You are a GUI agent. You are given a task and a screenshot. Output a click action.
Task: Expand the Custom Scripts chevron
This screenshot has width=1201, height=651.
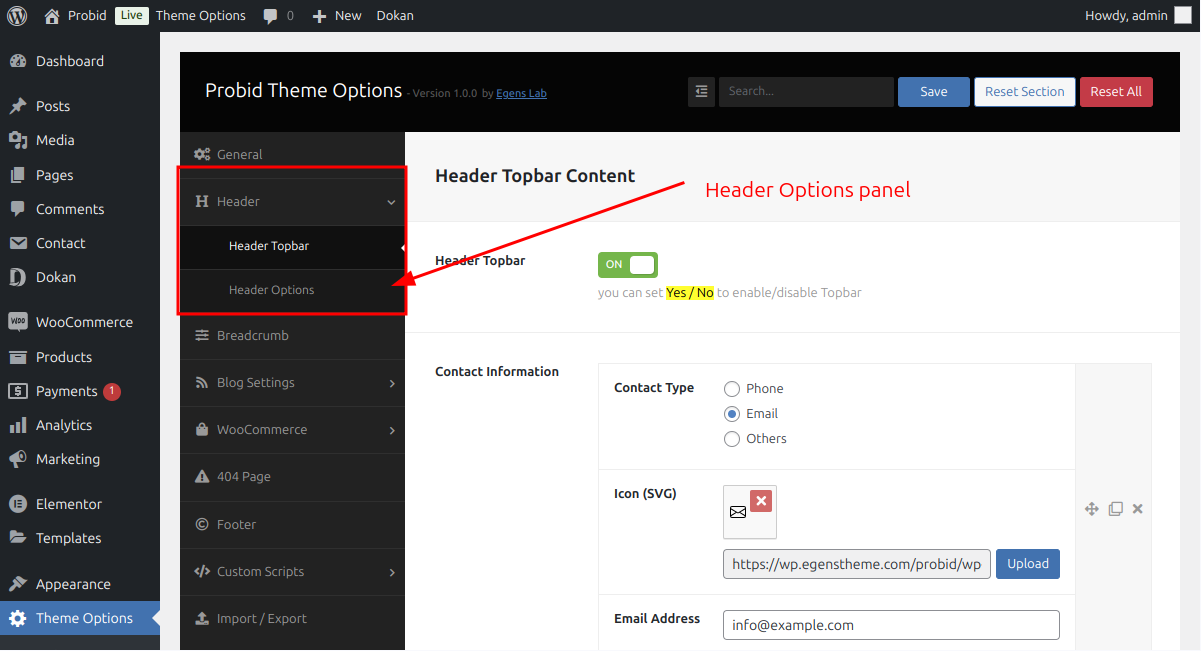click(391, 572)
